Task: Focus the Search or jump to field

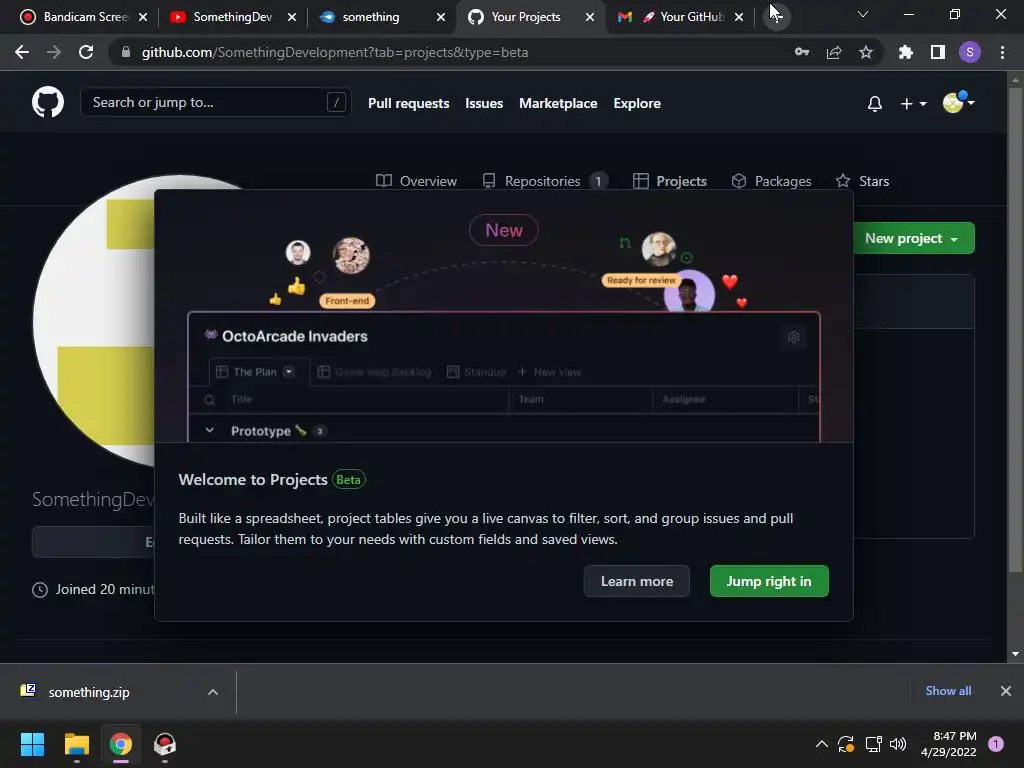Action: click(x=216, y=102)
